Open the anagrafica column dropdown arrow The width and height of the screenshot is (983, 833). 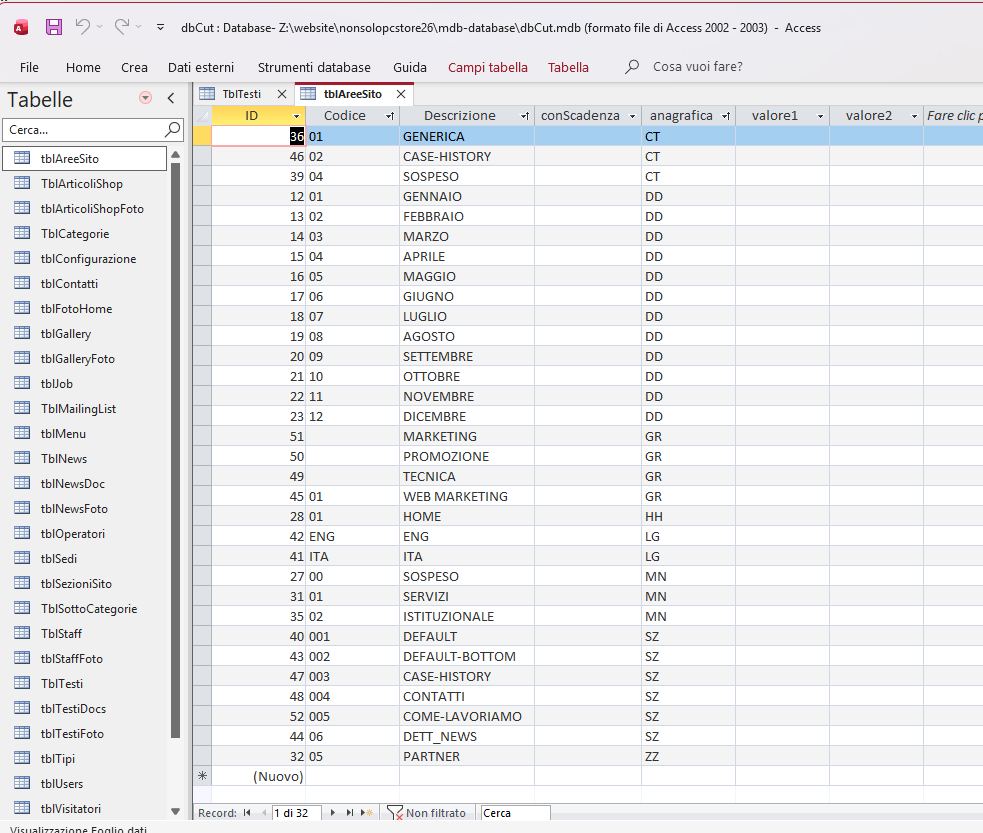pyautogui.click(x=726, y=116)
